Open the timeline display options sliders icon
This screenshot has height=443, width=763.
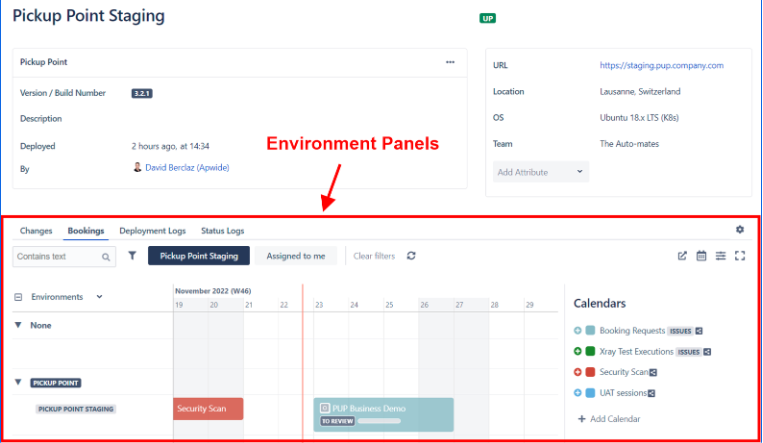click(x=721, y=256)
